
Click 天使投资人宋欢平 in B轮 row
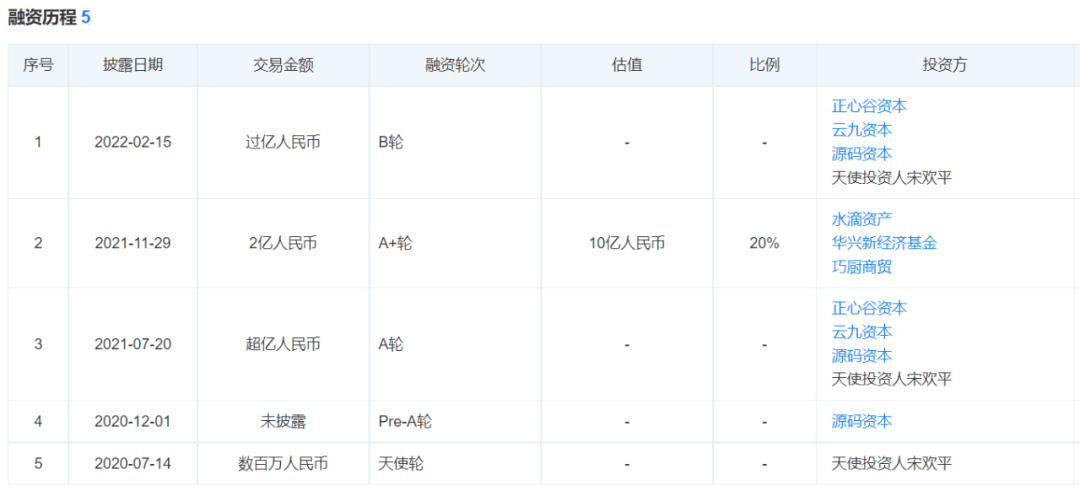[892, 178]
